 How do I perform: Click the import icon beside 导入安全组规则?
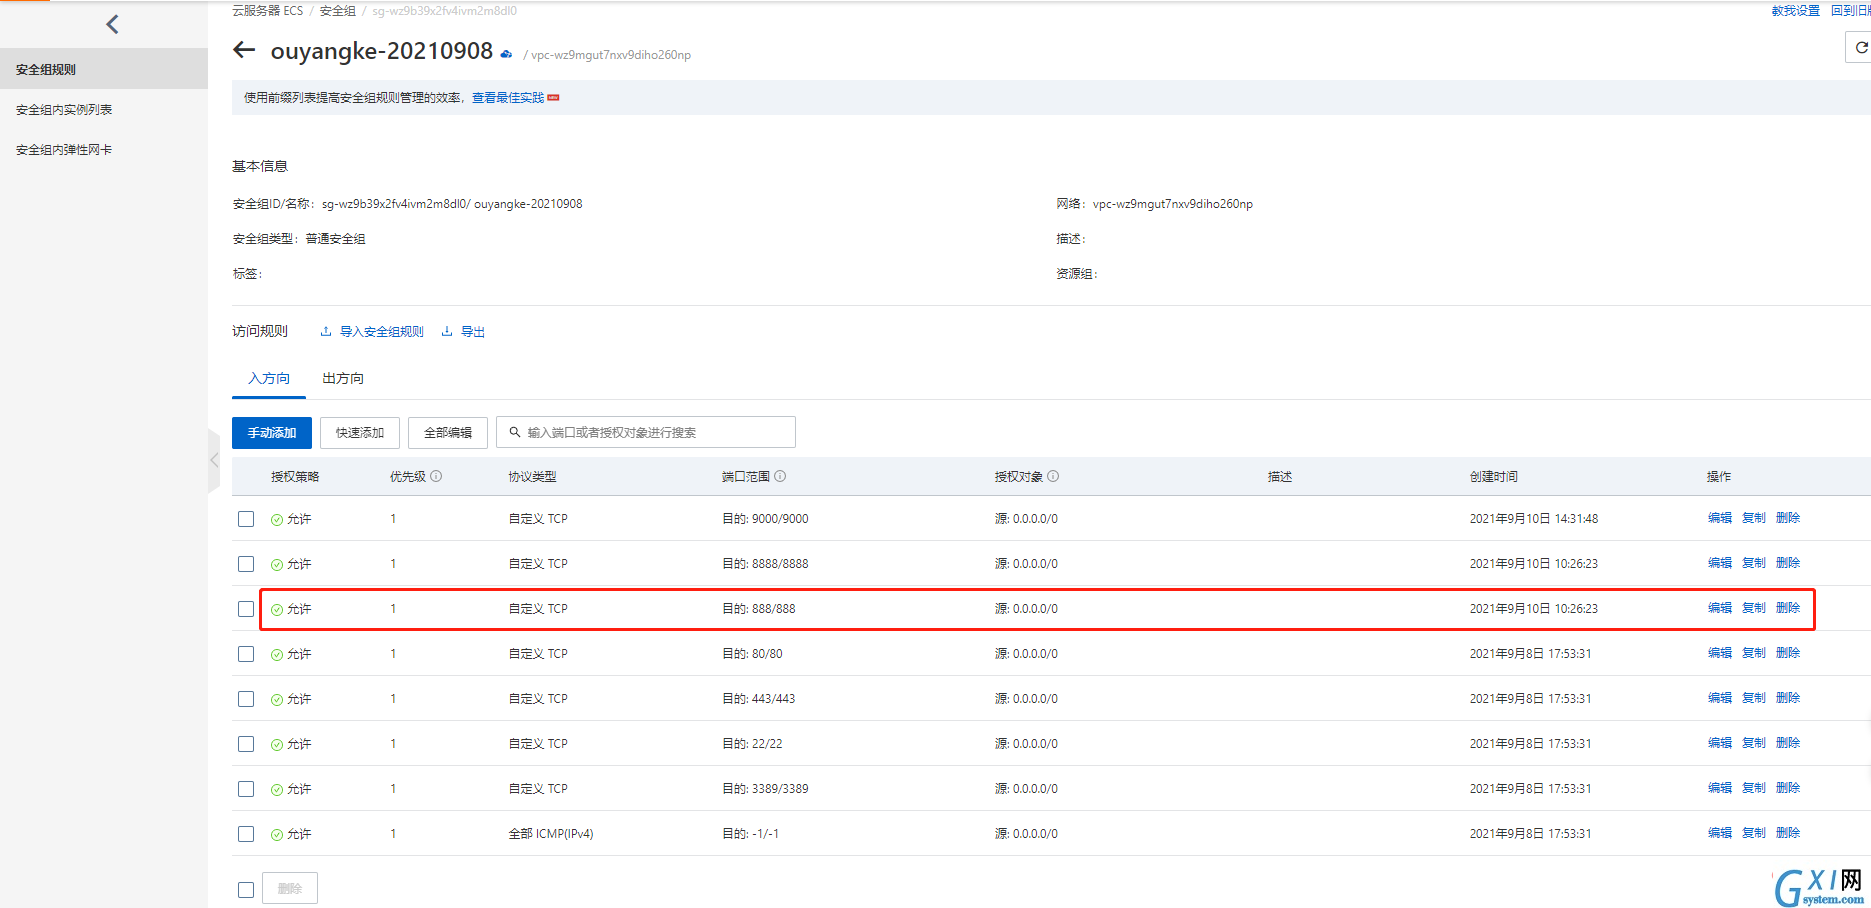pyautogui.click(x=326, y=331)
